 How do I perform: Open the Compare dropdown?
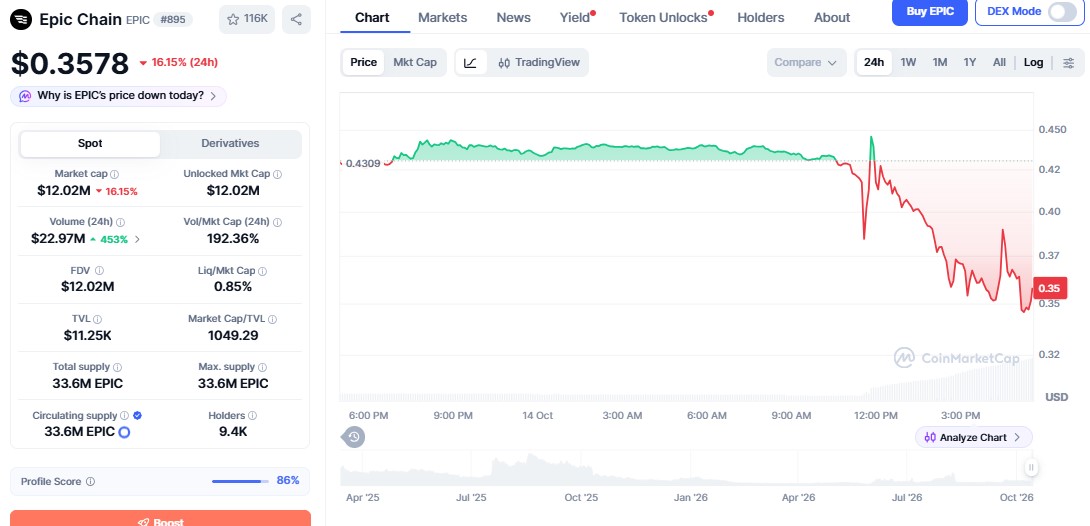(806, 63)
